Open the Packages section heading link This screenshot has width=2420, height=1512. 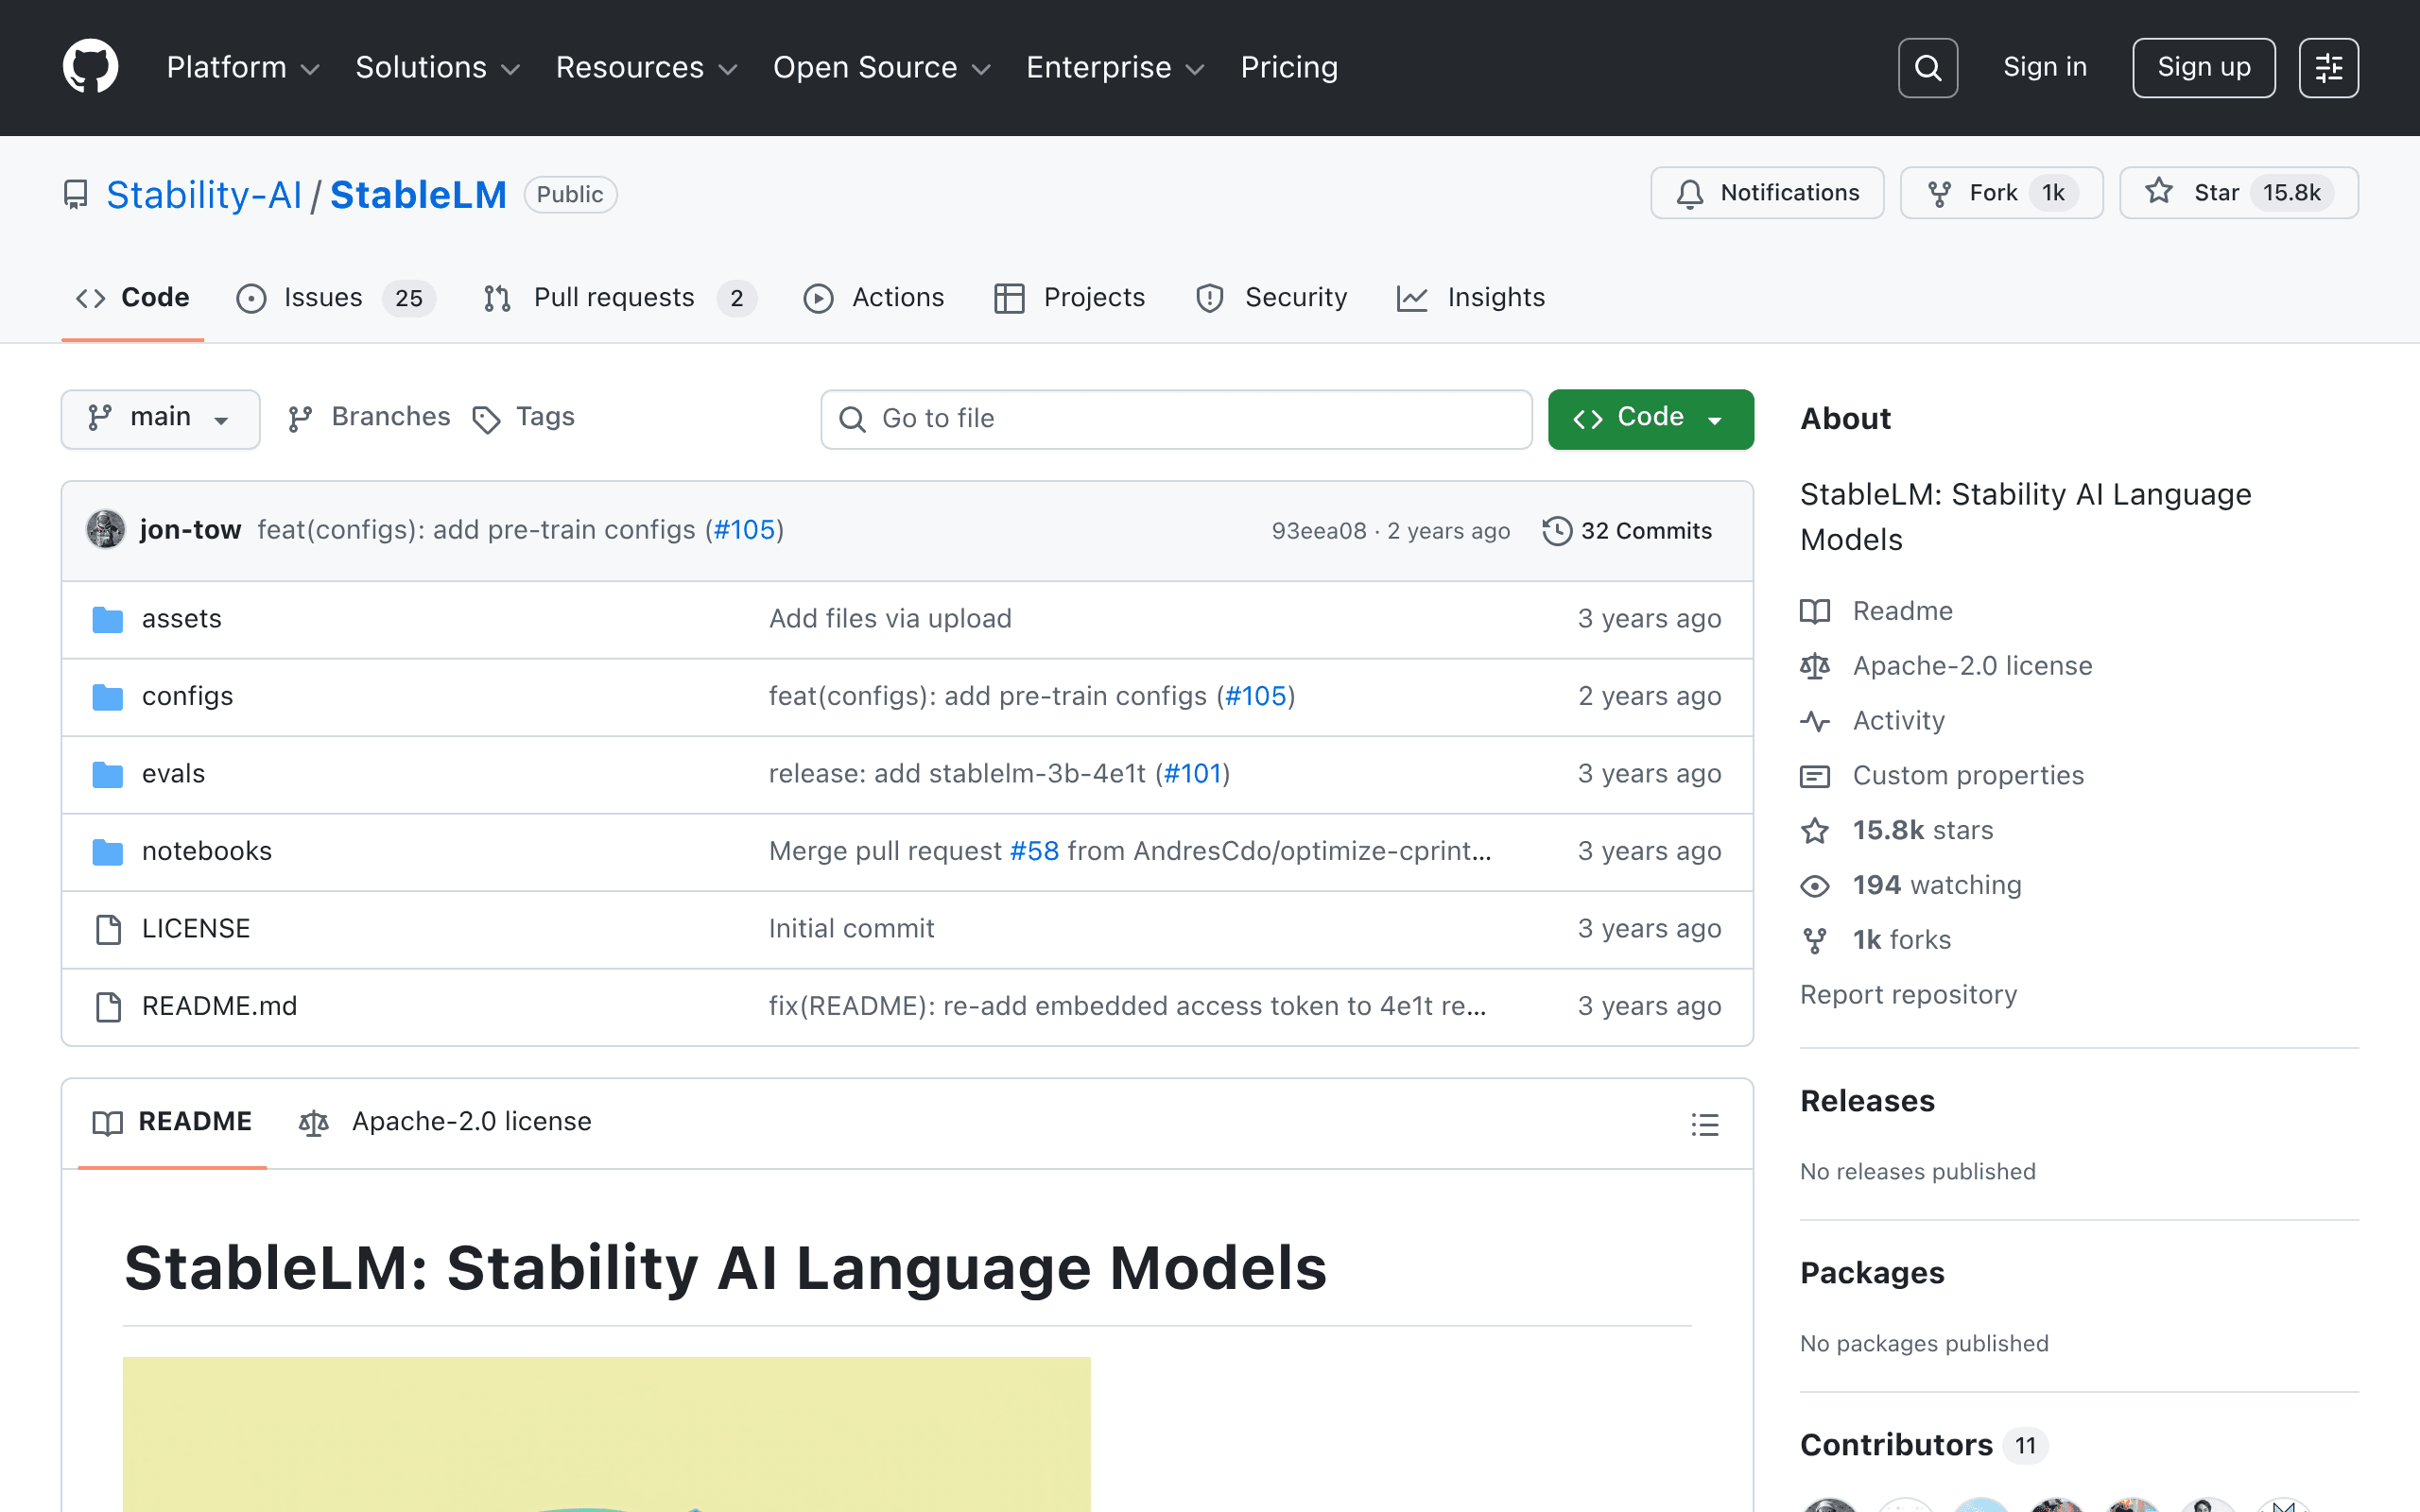1872,1273
